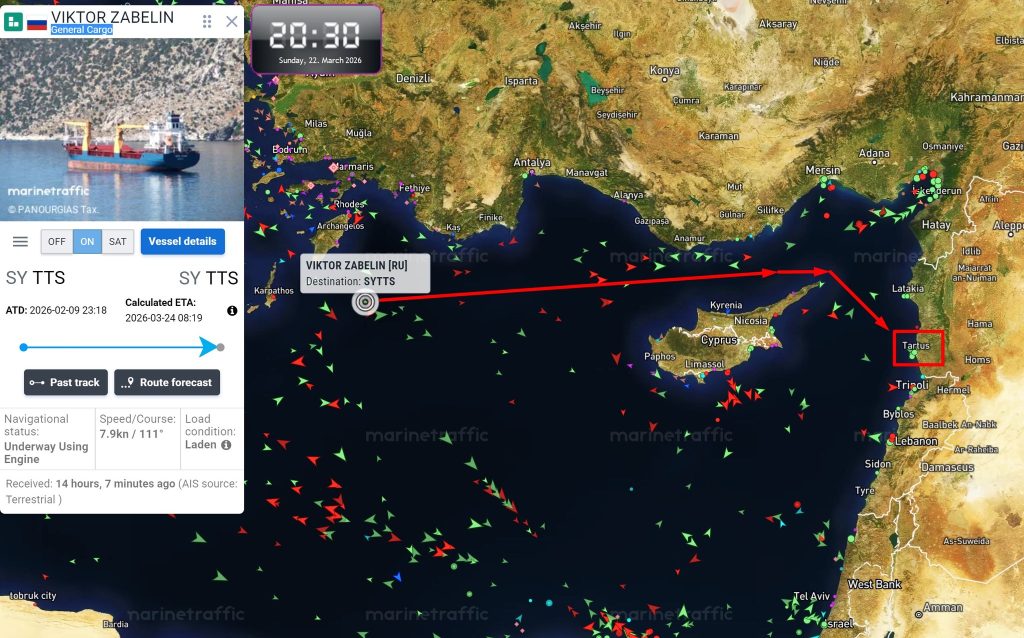1024x638 pixels.
Task: Click the 20:30 clock widget
Action: [316, 40]
